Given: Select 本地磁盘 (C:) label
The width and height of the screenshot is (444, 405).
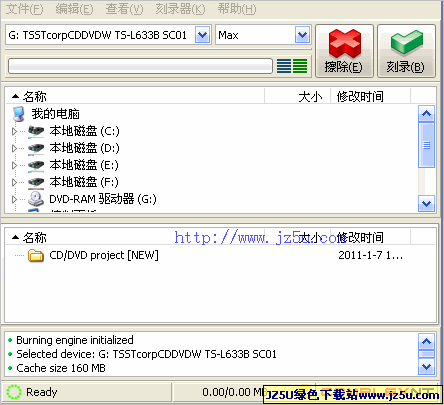Looking at the screenshot, I should (84, 131).
